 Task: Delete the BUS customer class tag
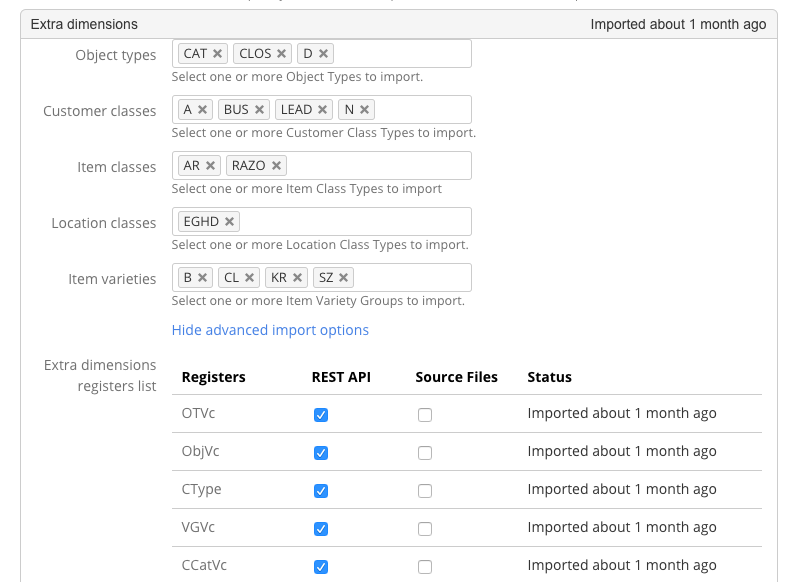point(260,110)
